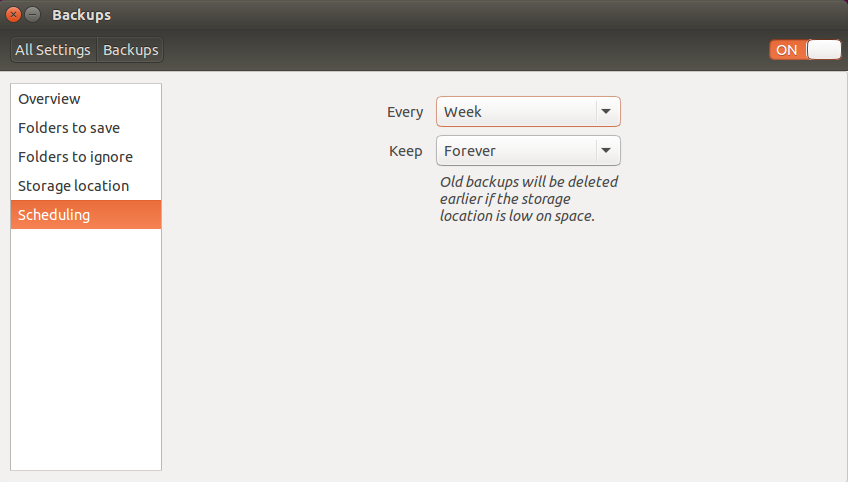Click the Backups title bar text

coord(82,15)
